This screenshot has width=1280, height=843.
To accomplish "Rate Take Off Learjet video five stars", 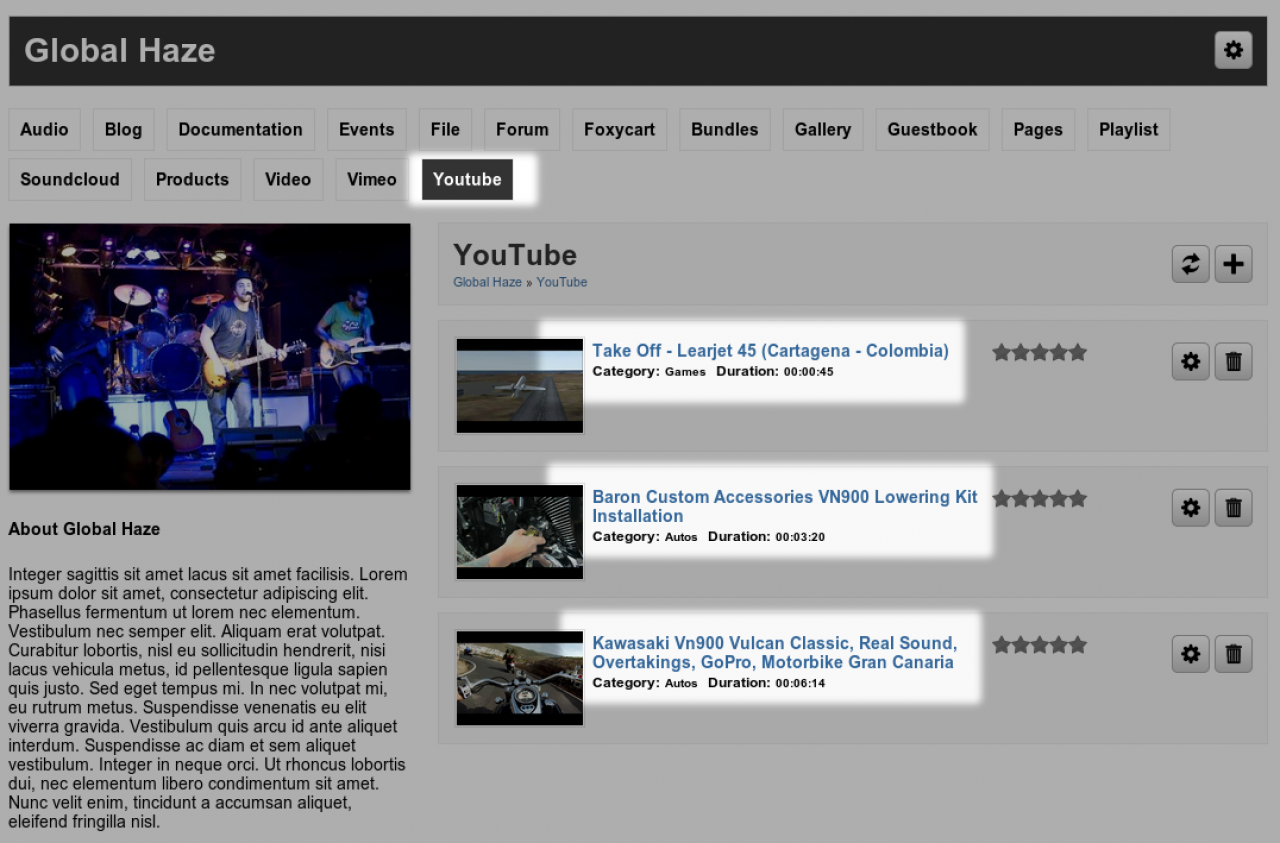I will [x=1077, y=352].
